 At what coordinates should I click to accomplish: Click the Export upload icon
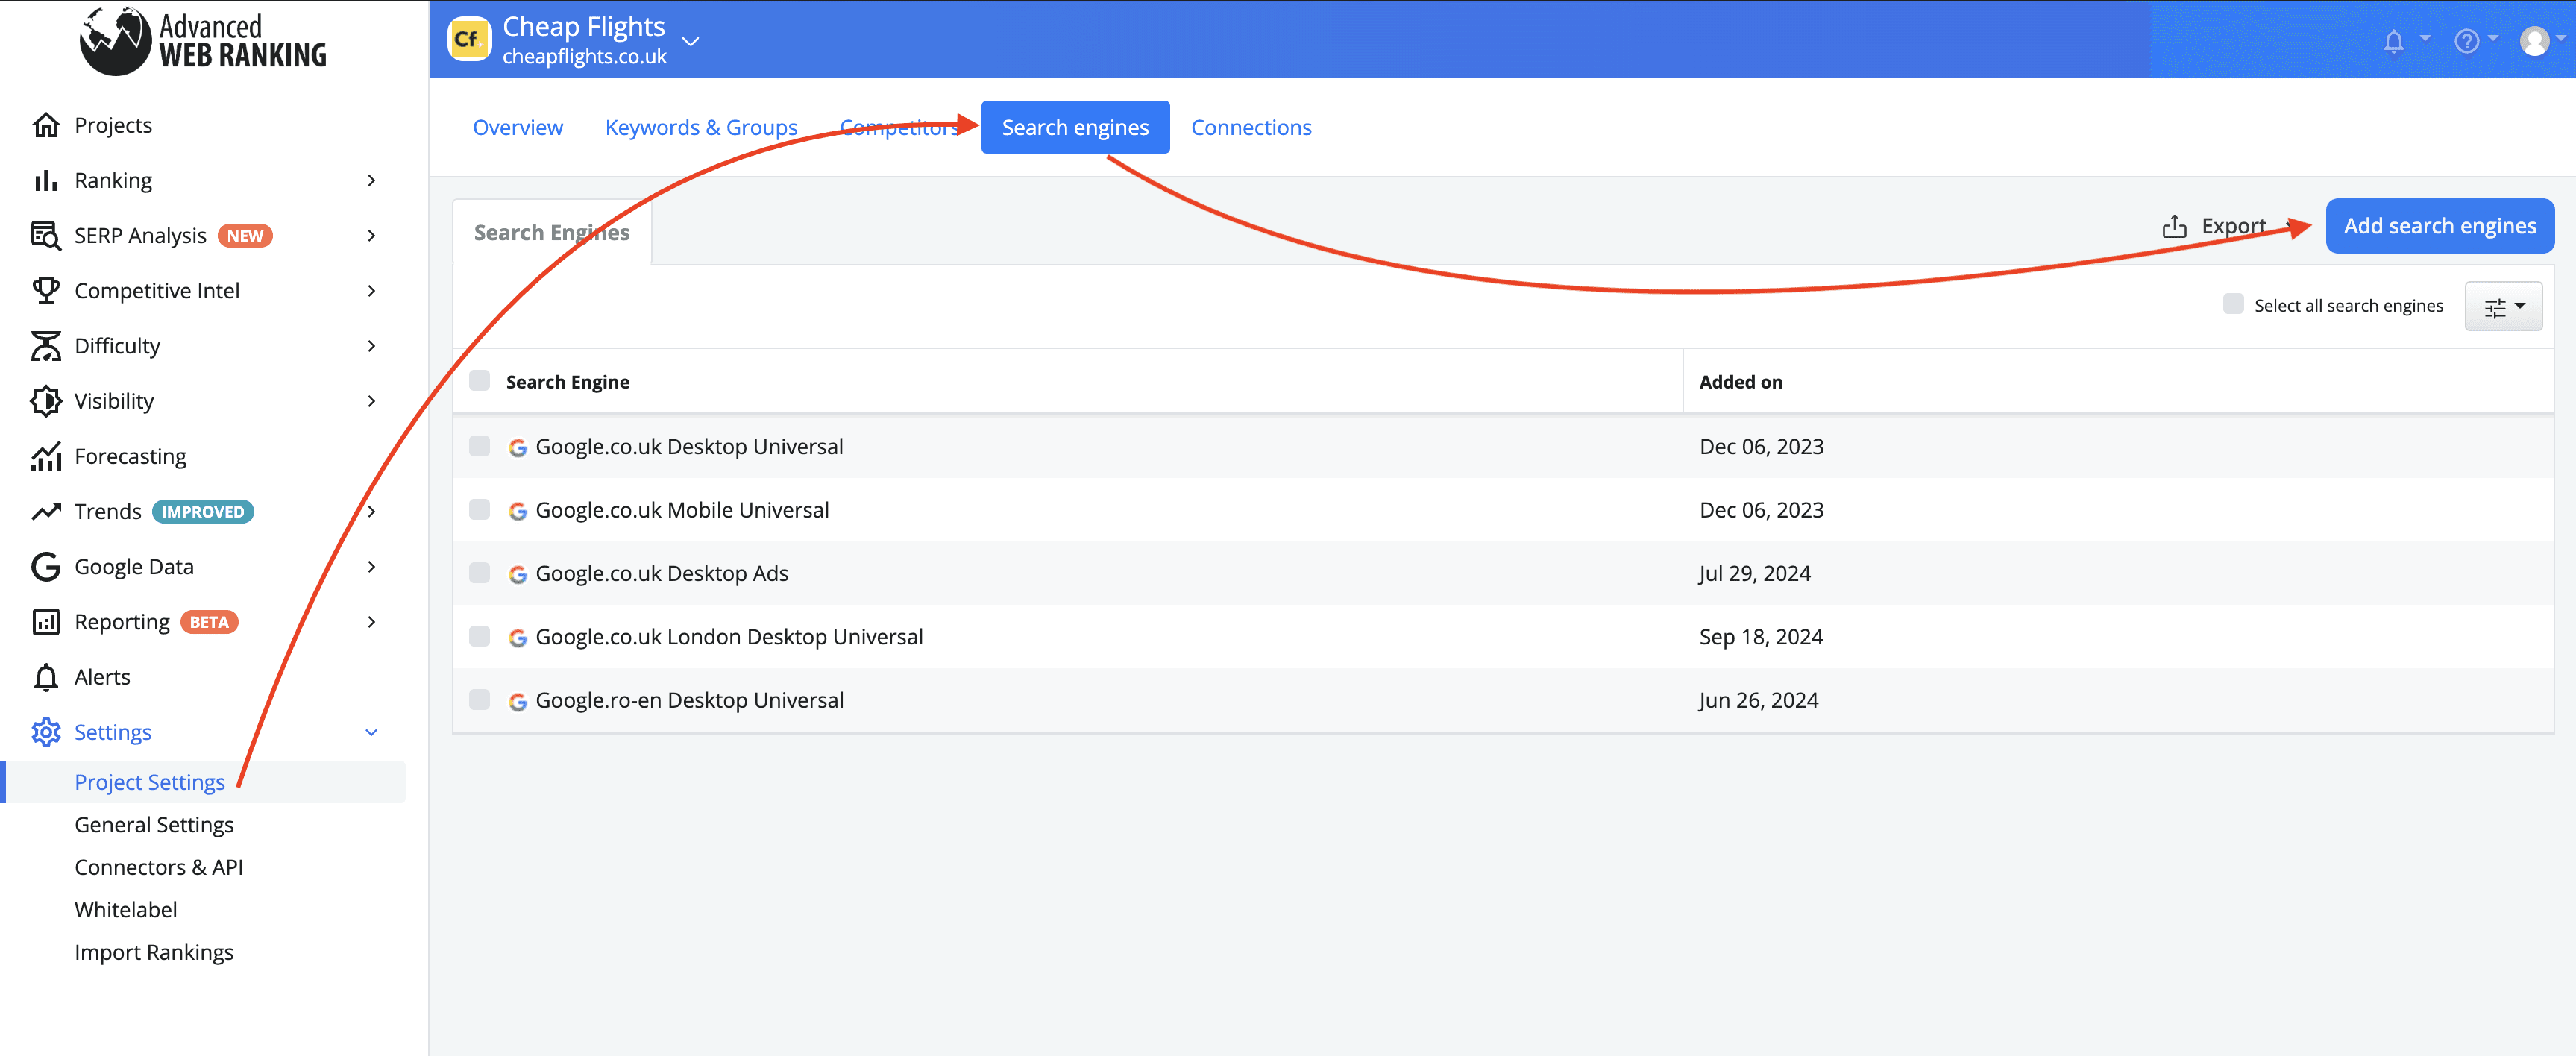(x=2174, y=226)
